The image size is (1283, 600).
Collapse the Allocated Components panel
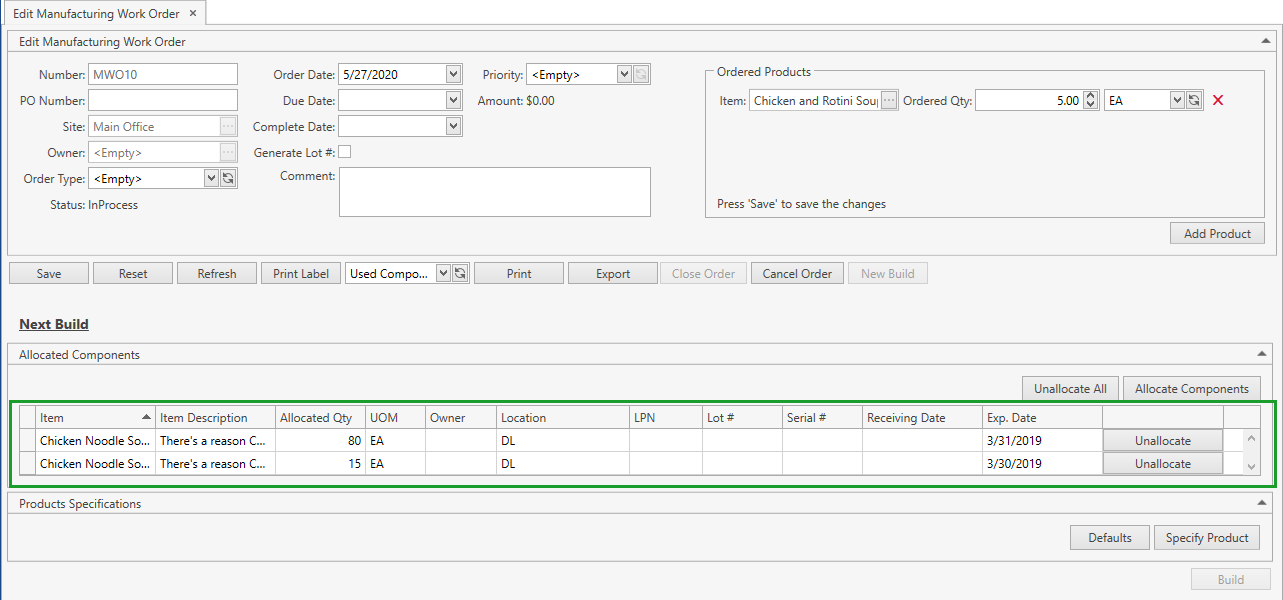1266,355
